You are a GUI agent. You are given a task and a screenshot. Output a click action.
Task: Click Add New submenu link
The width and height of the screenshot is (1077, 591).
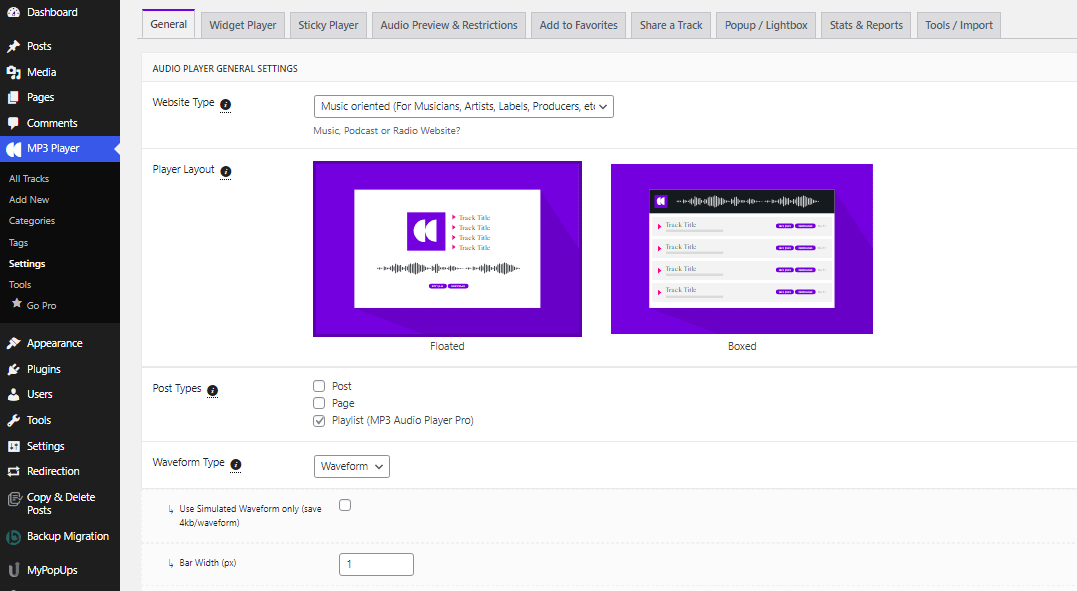point(29,200)
